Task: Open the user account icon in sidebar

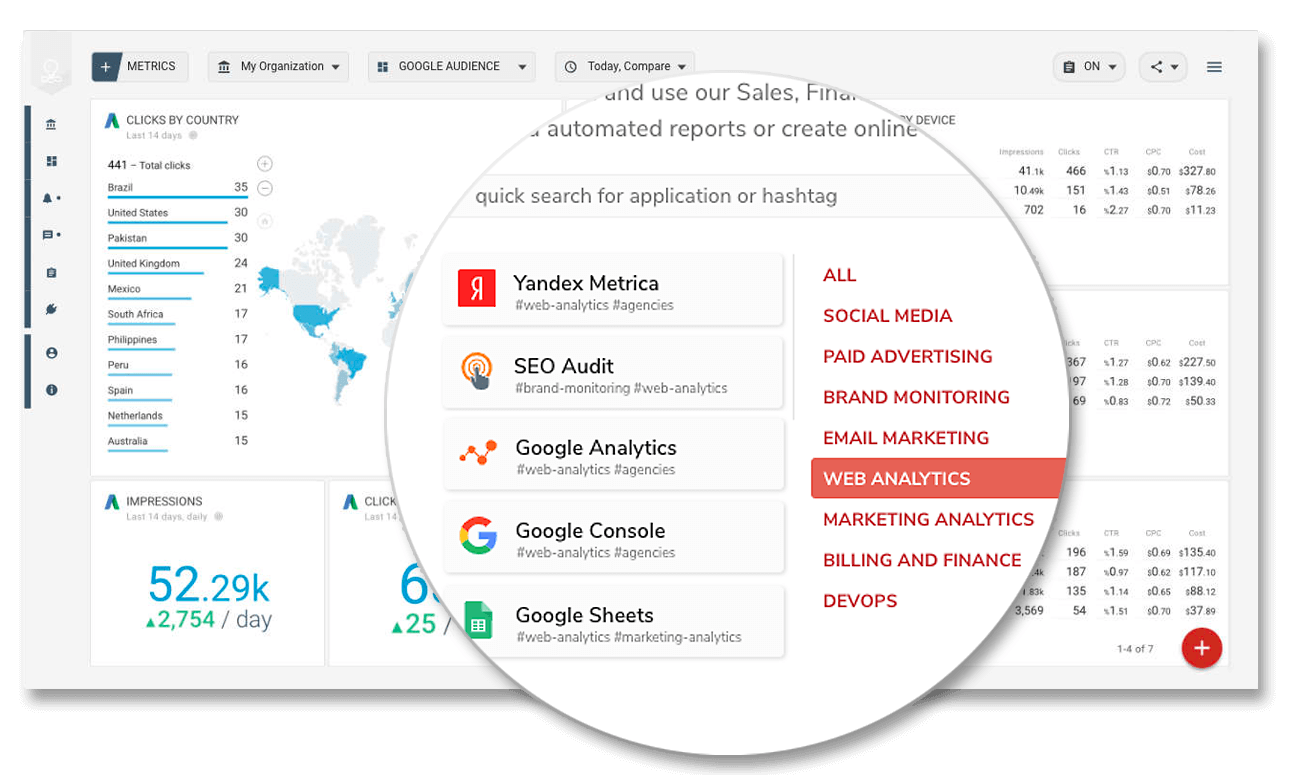Action: click(51, 353)
